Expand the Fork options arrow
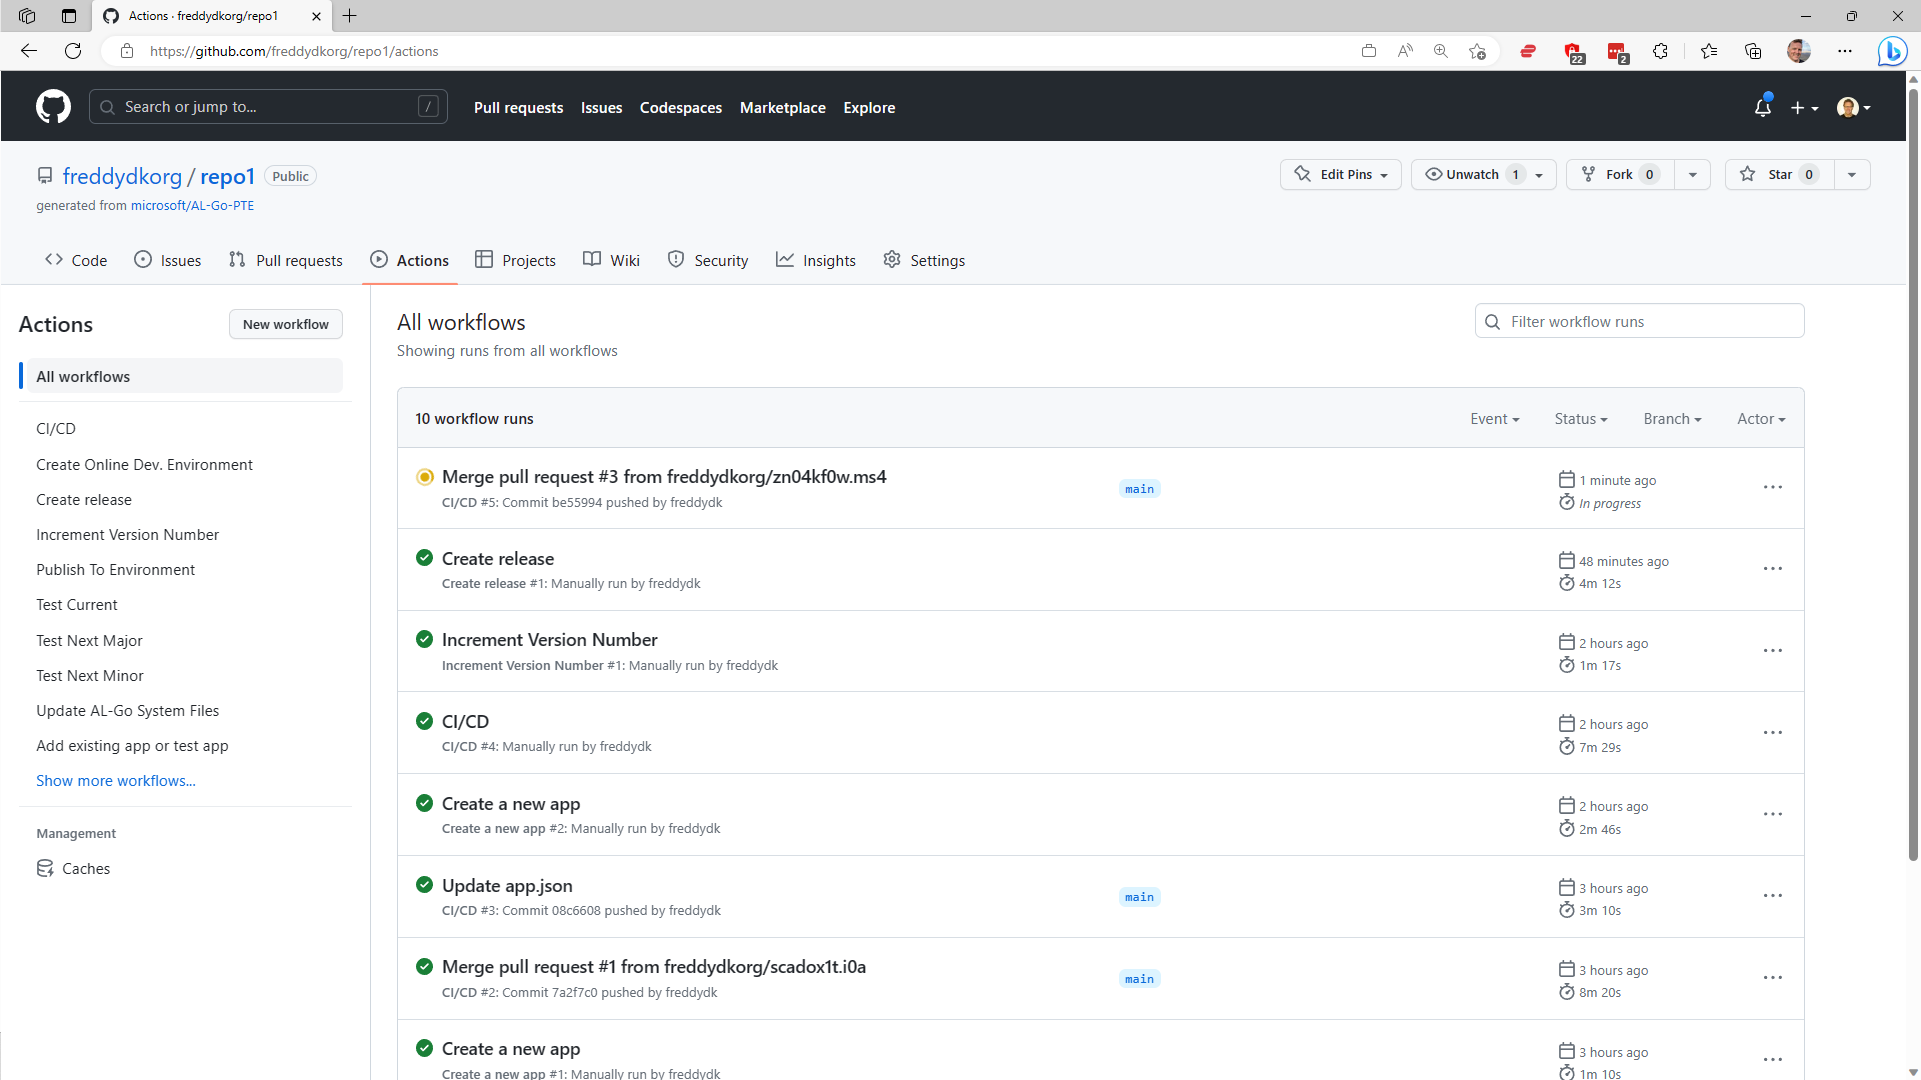1921x1080 pixels. click(x=1692, y=174)
